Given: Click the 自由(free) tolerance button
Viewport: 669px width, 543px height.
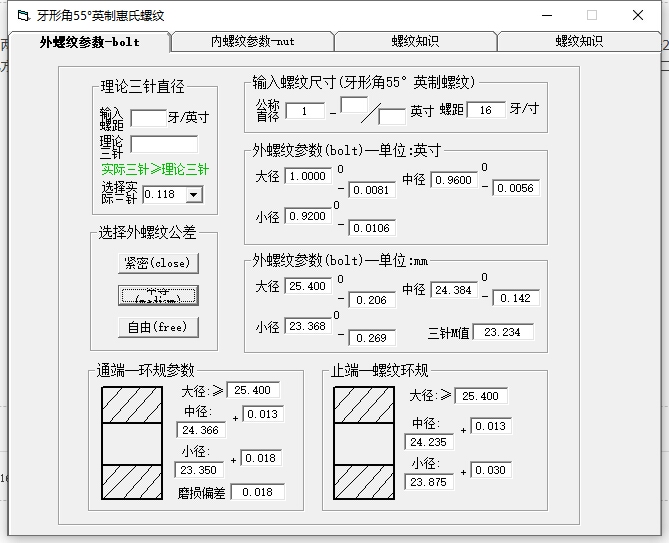Looking at the screenshot, I should (x=158, y=327).
